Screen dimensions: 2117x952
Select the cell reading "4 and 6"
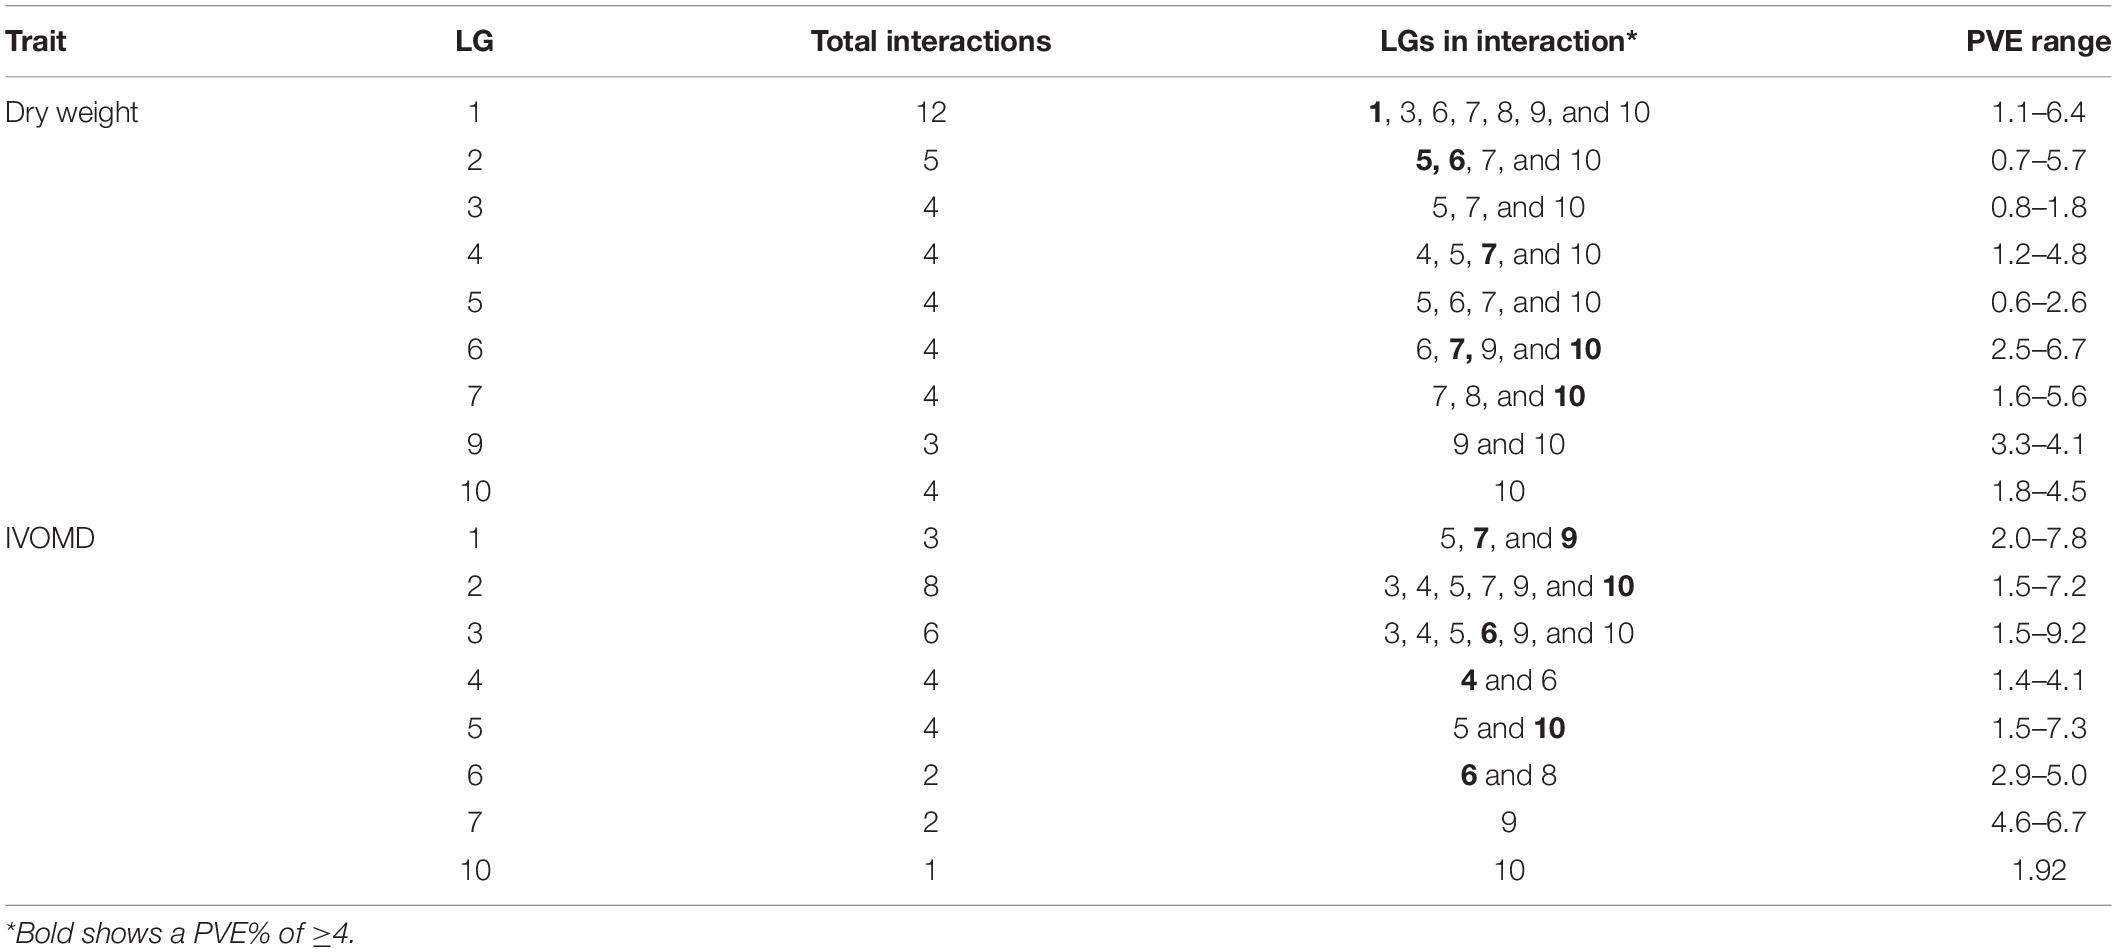[x=1508, y=680]
